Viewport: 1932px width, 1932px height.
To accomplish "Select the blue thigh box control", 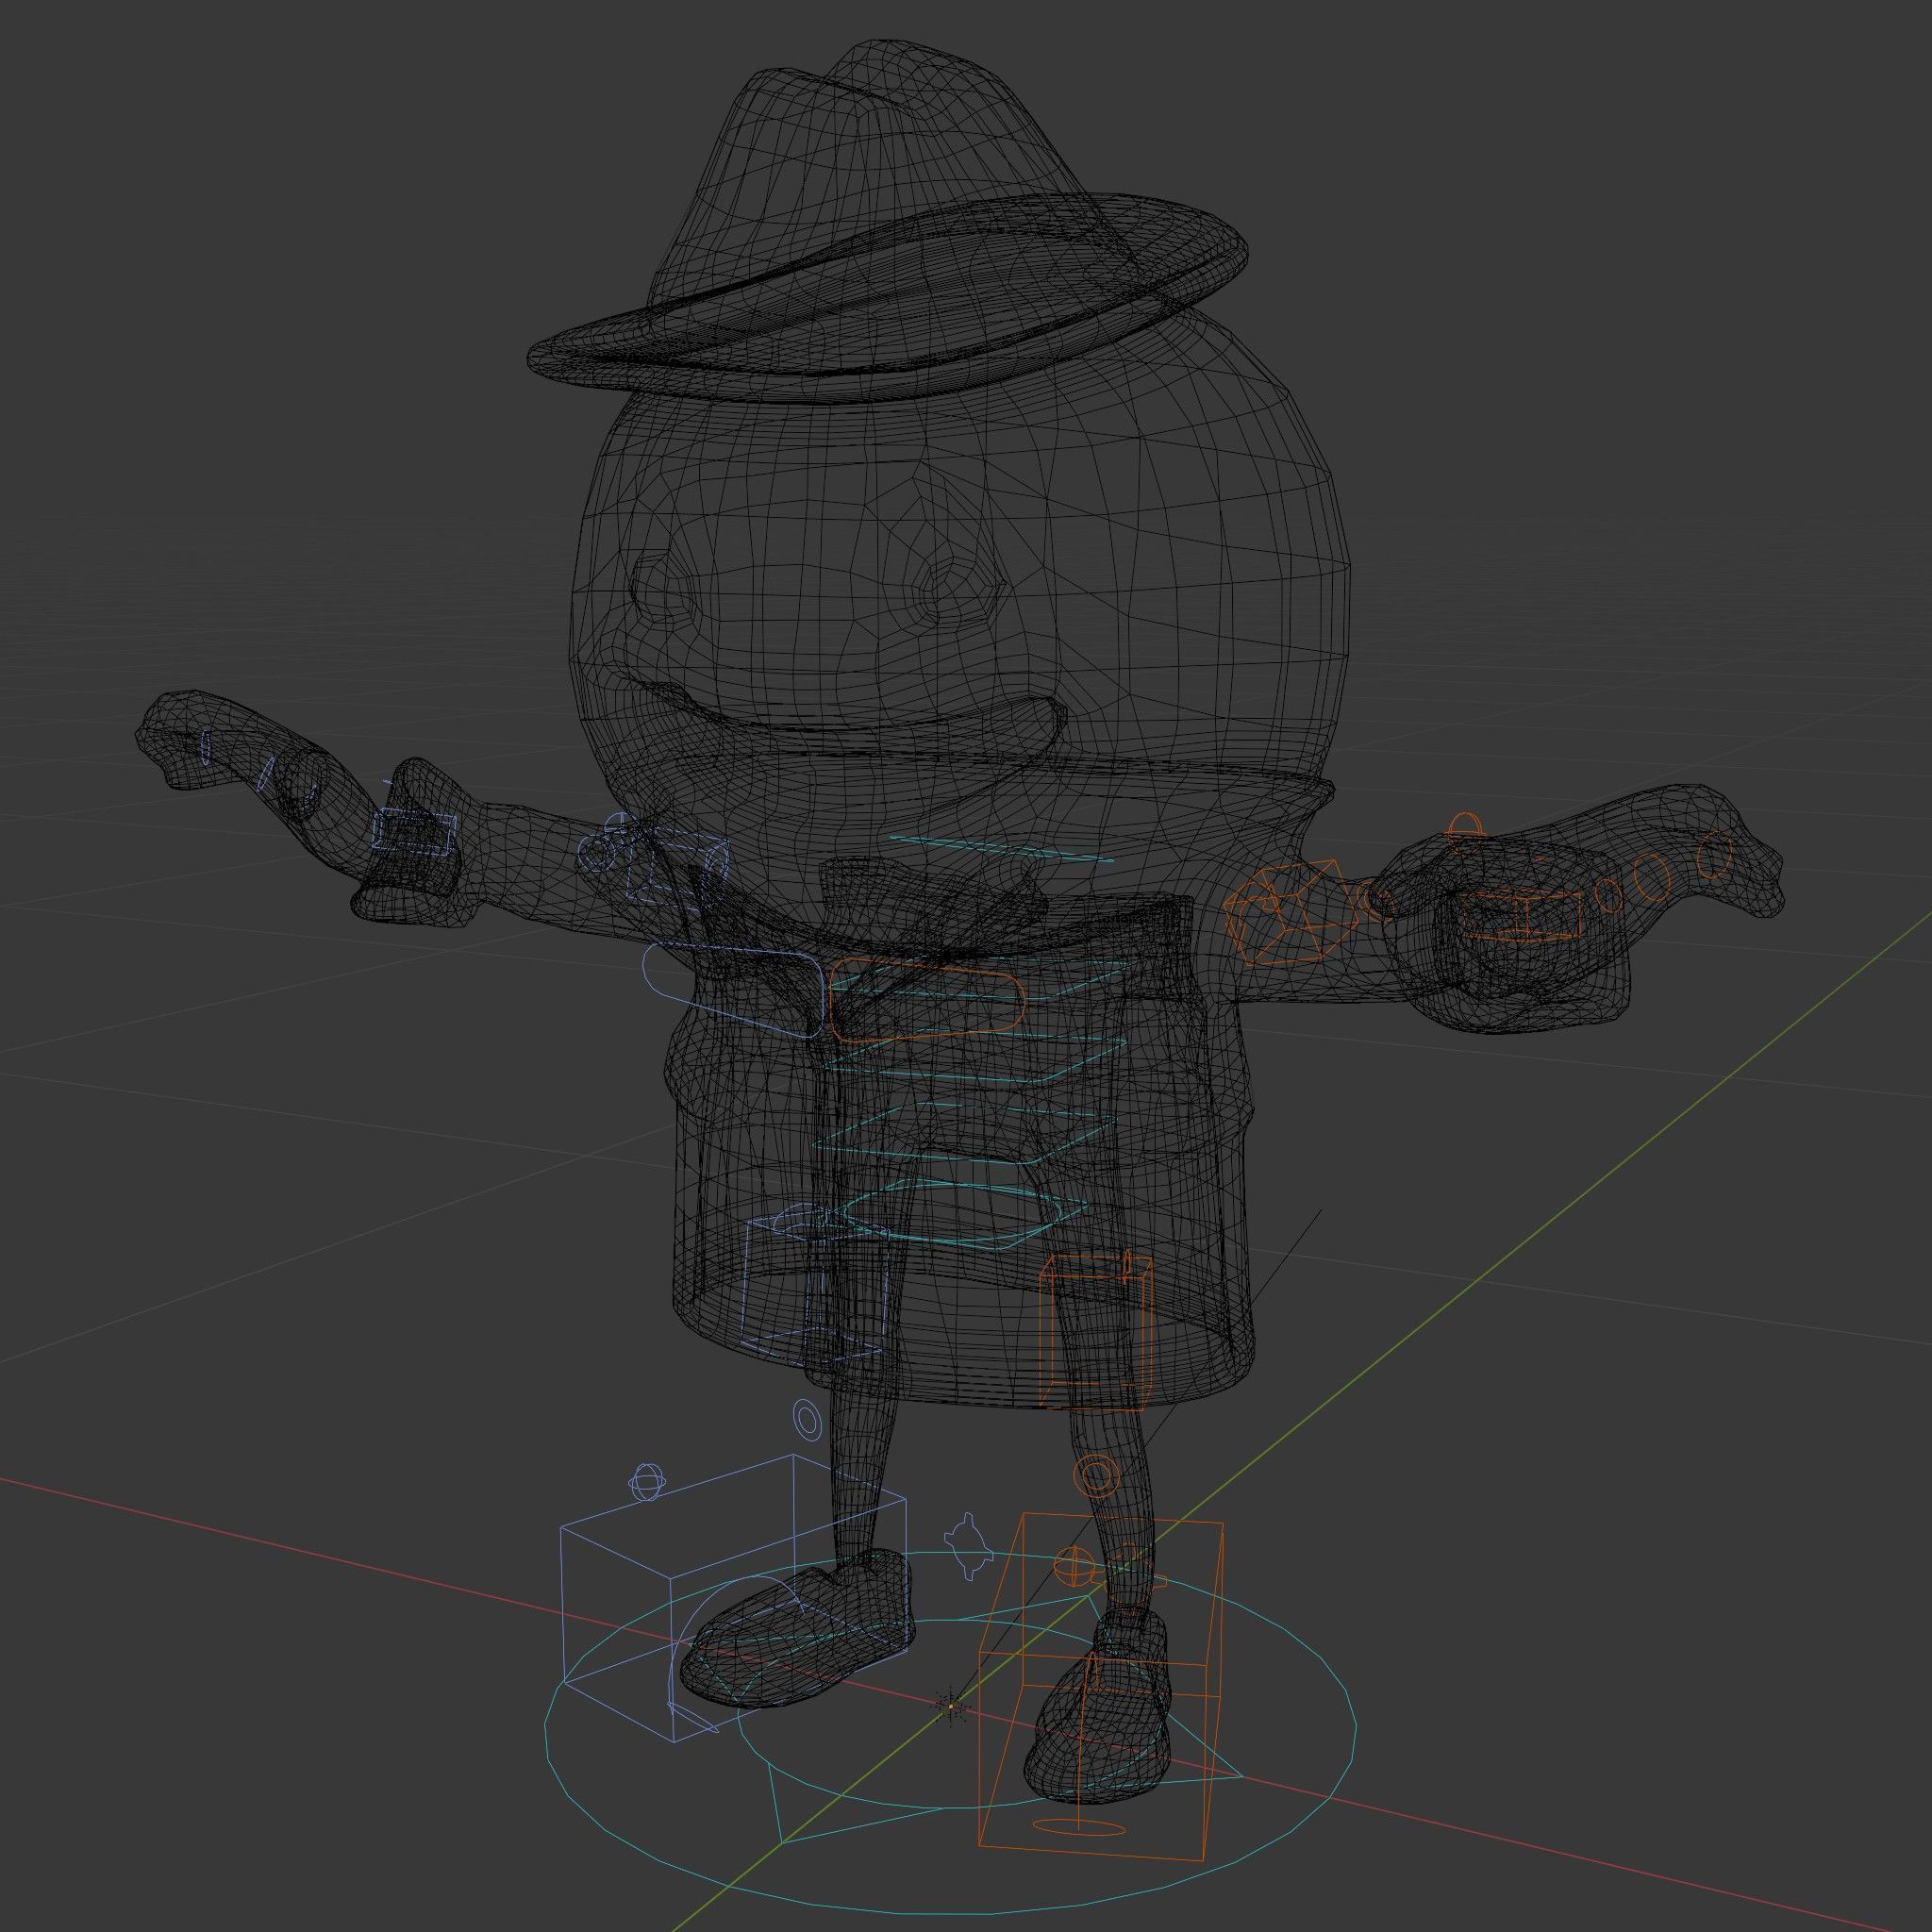I will [x=816, y=1286].
